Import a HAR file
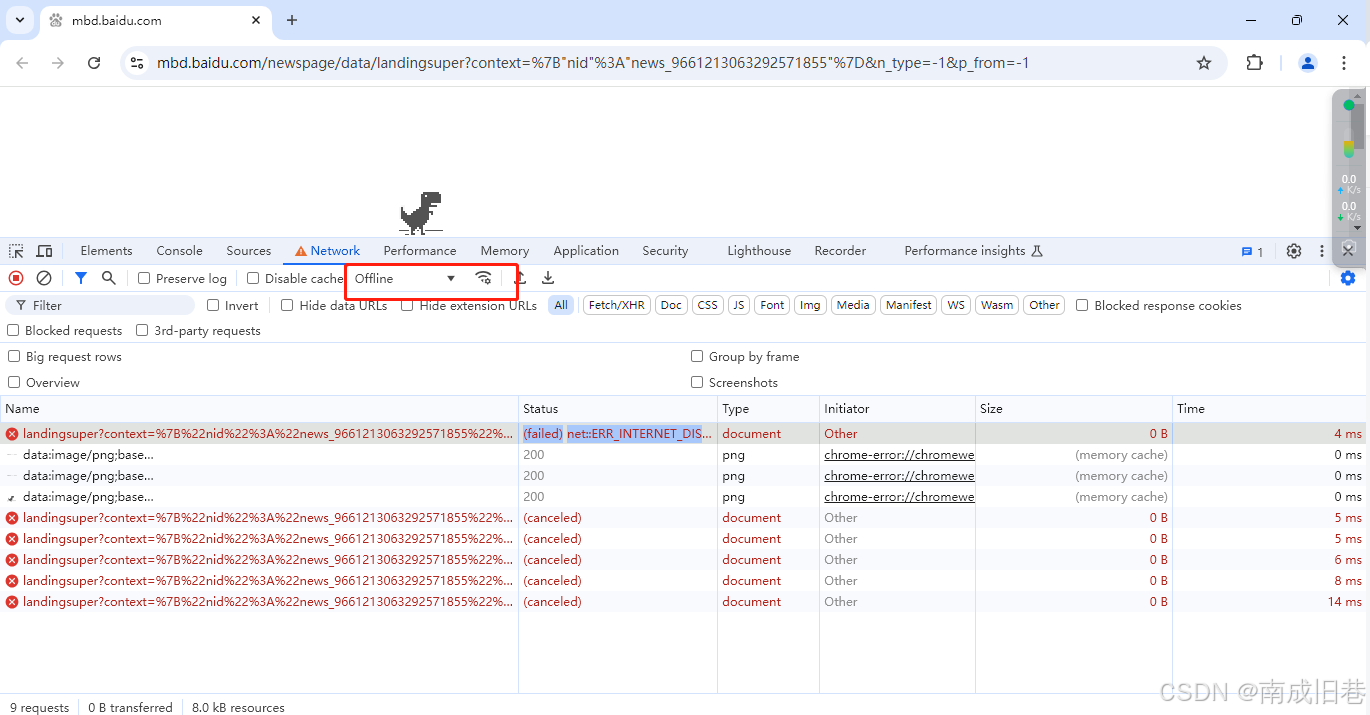Screen dimensions: 1370x715 coord(521,278)
